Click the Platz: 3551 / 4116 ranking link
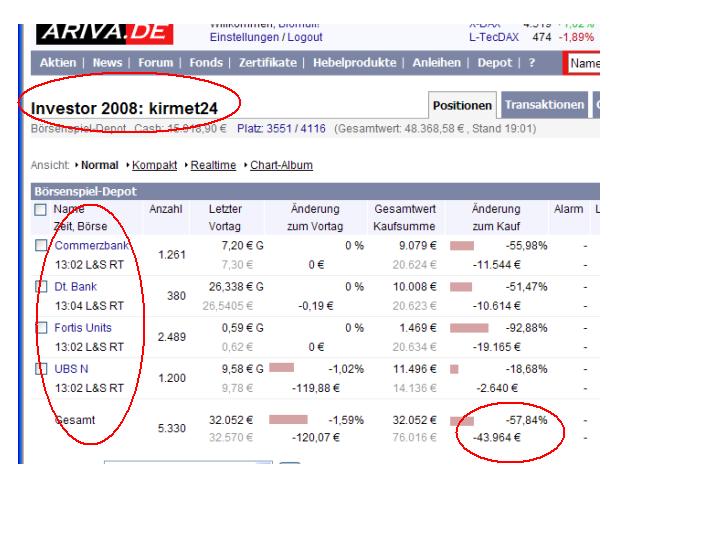Screen dimensions: 720x540 [x=281, y=129]
